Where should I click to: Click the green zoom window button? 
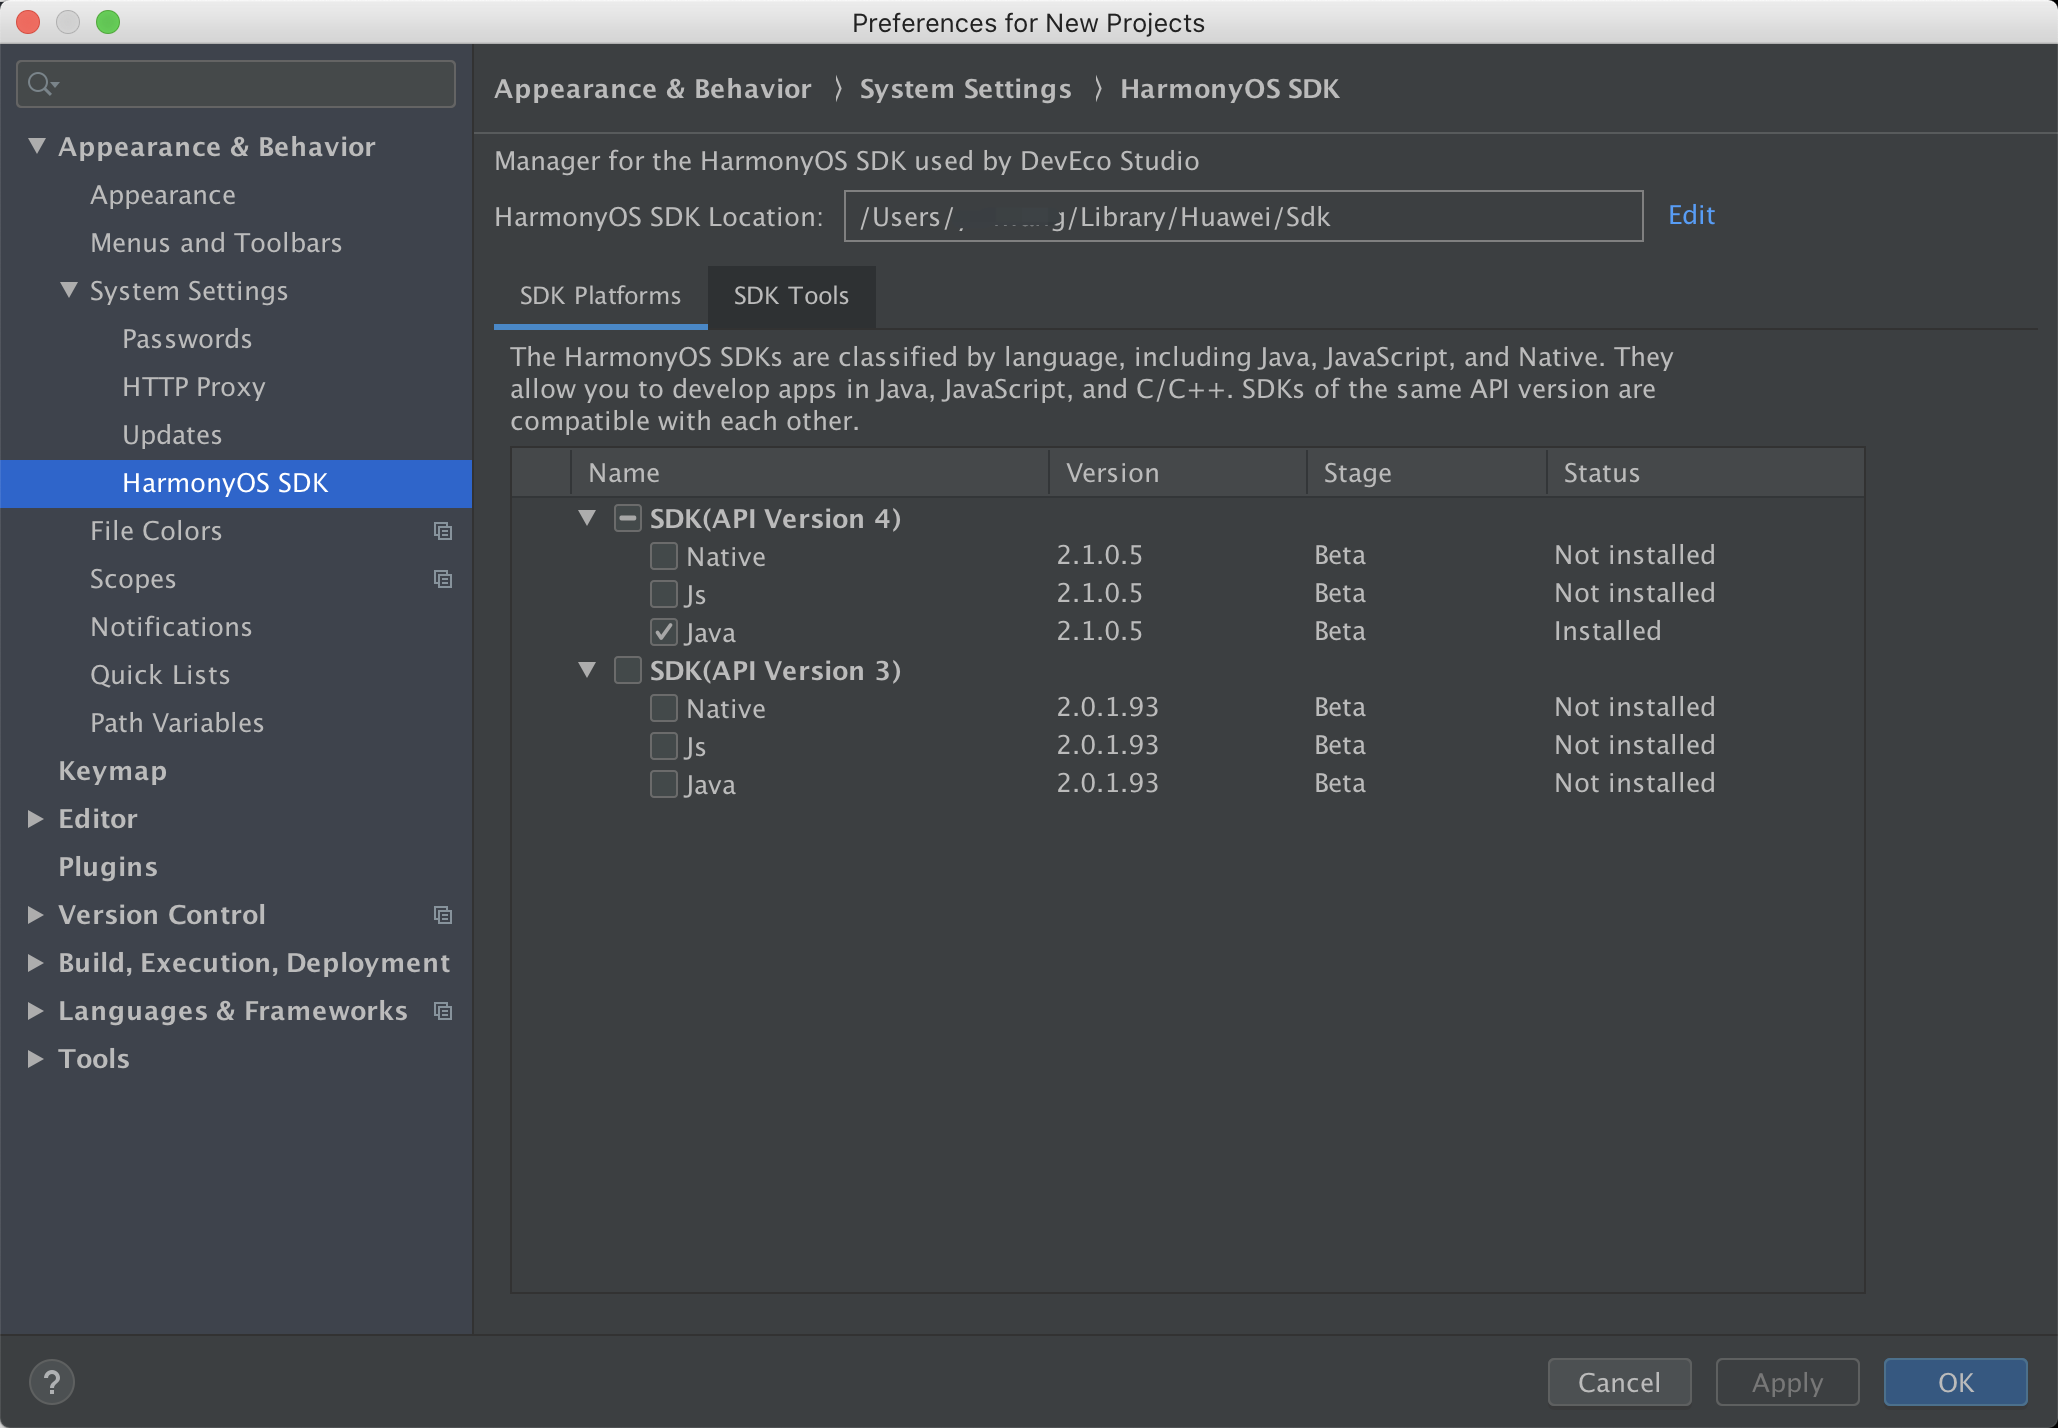[x=108, y=22]
